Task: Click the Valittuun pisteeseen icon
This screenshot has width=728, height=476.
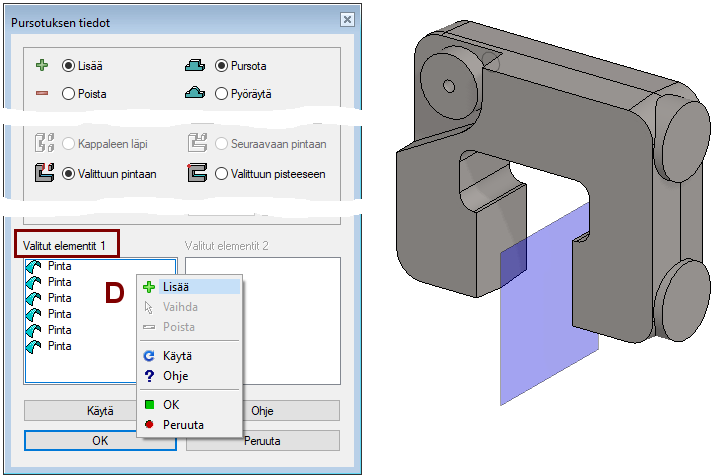Action: (x=195, y=173)
